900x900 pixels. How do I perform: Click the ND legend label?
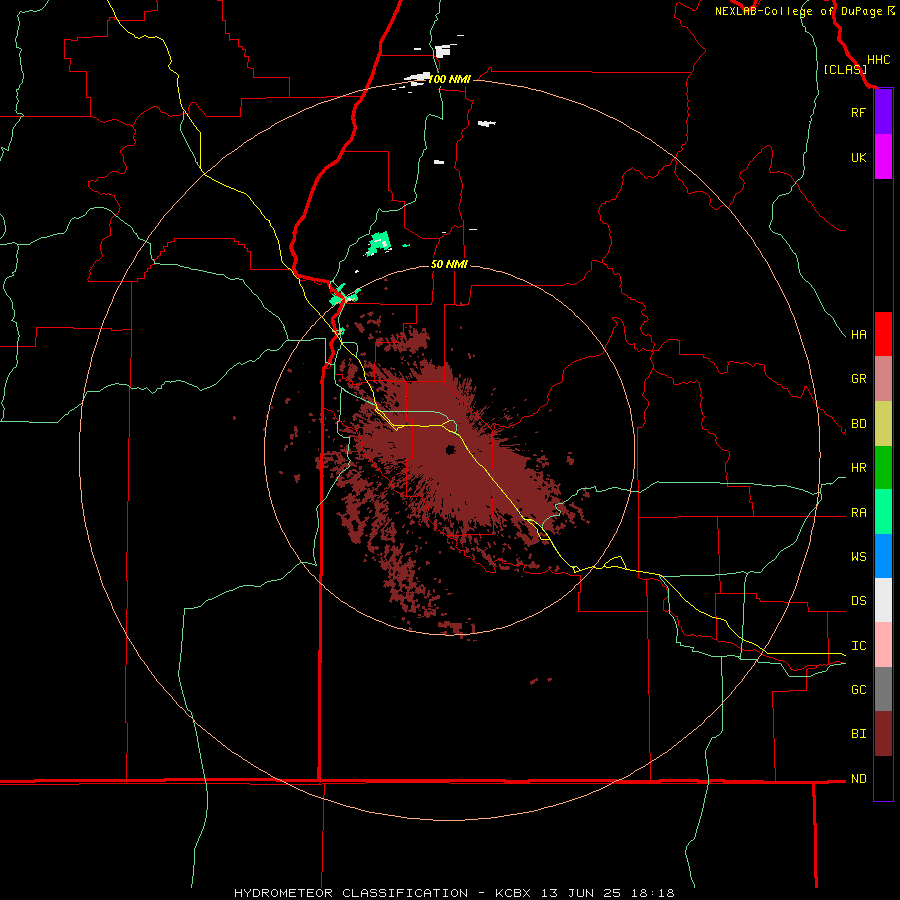pos(858,779)
